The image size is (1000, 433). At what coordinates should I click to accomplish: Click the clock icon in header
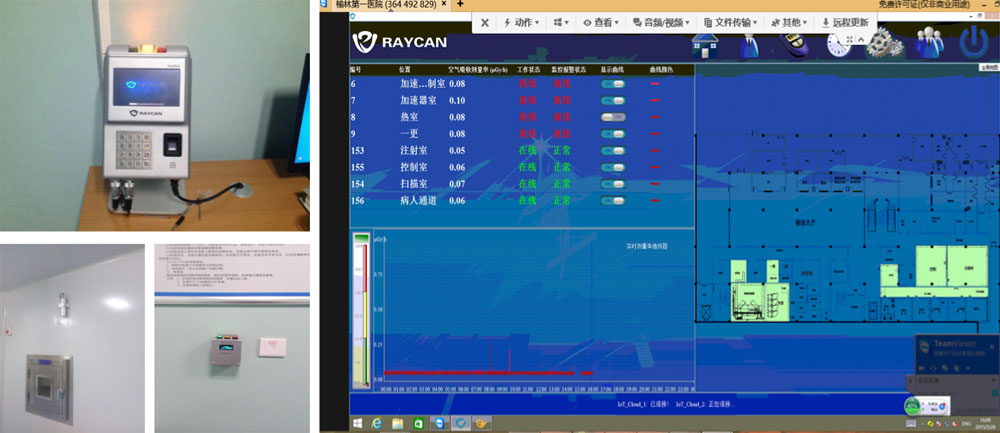[x=840, y=44]
